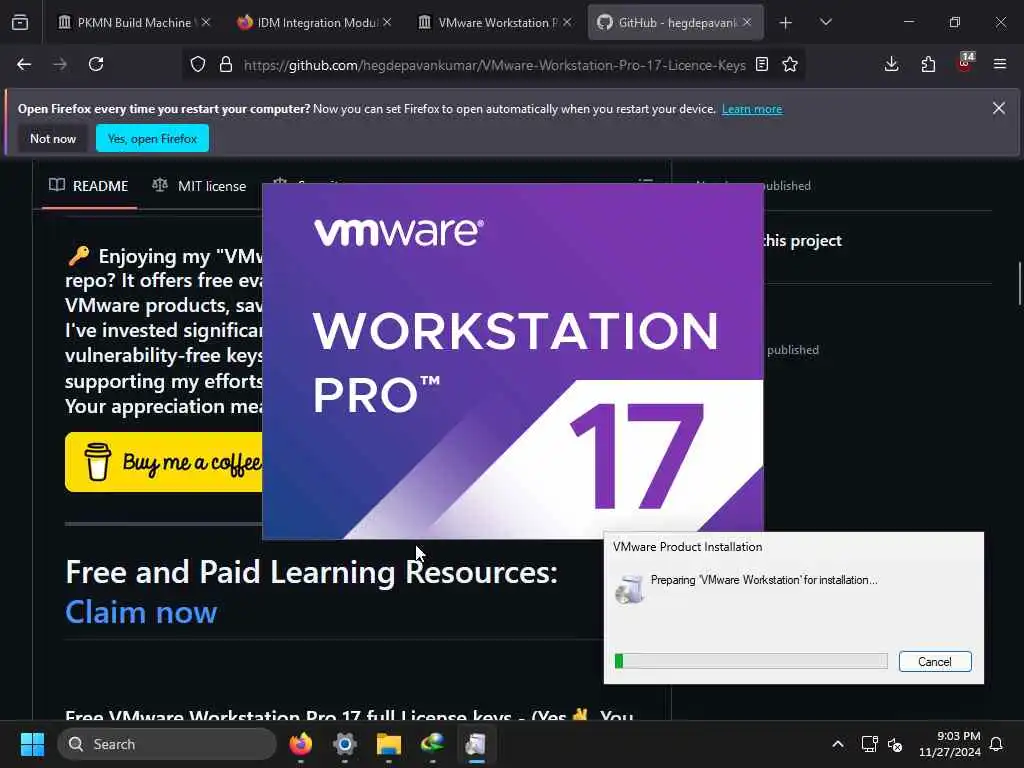Open a new browser tab with plus button
The image size is (1024, 768).
pos(786,23)
